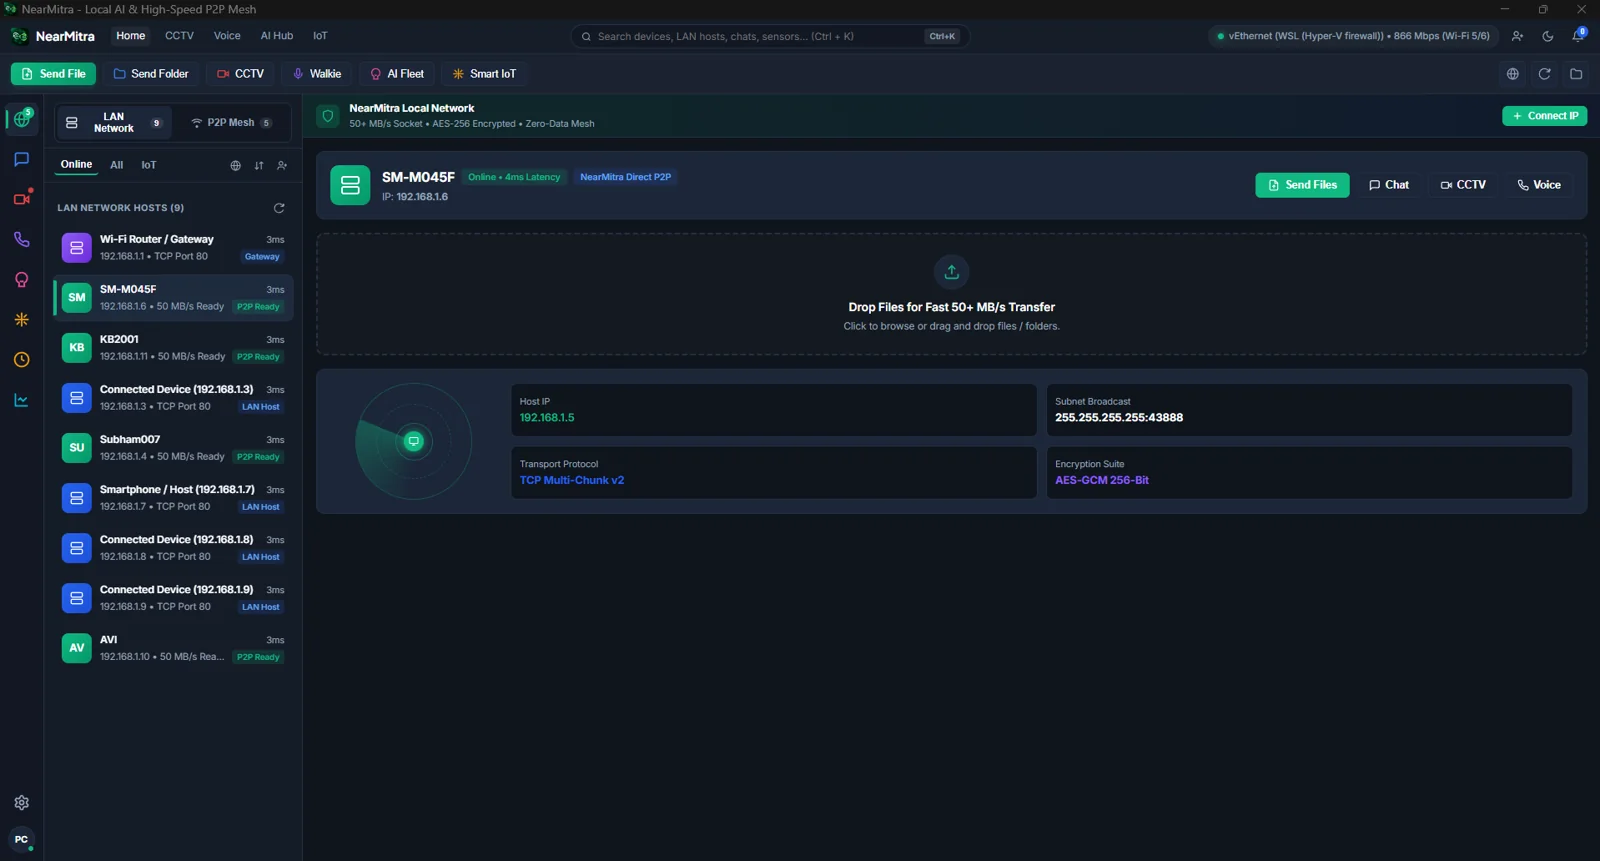Screen dimensions: 1600x861
Task: Click the drop files upload area
Action: click(951, 294)
